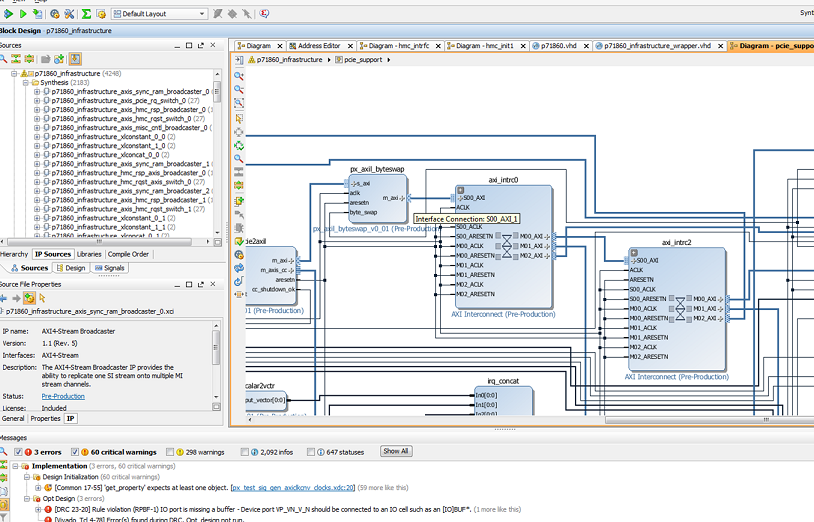The width and height of the screenshot is (814, 522).
Task: Click zoom out icon in diagram toolbar
Action: [x=239, y=89]
